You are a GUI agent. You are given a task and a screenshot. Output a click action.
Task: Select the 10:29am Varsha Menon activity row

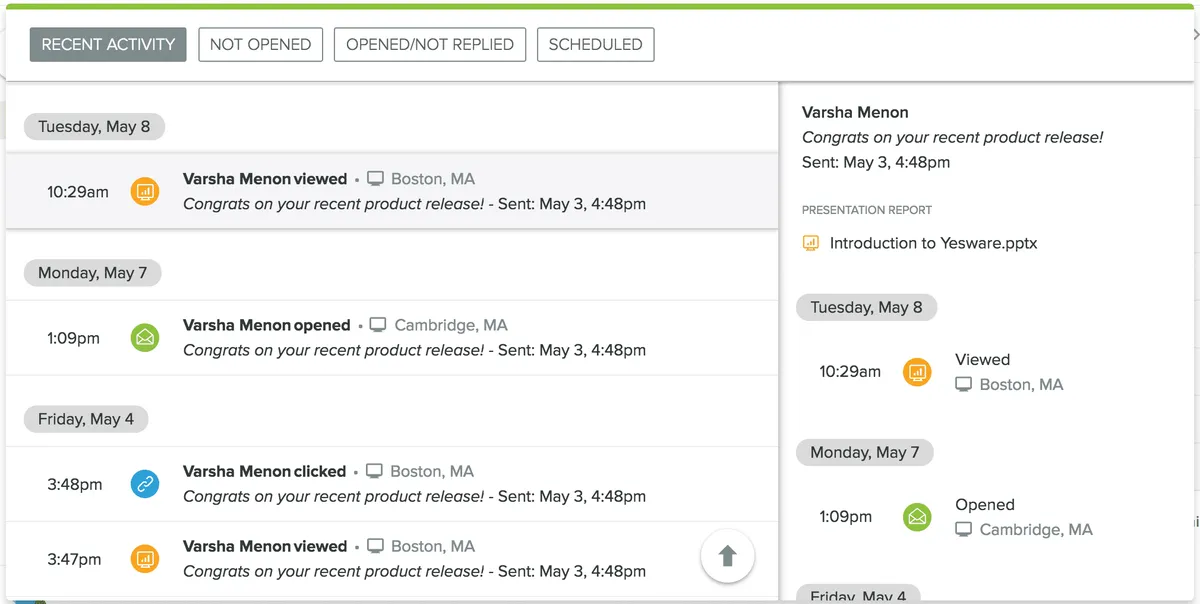tap(400, 190)
